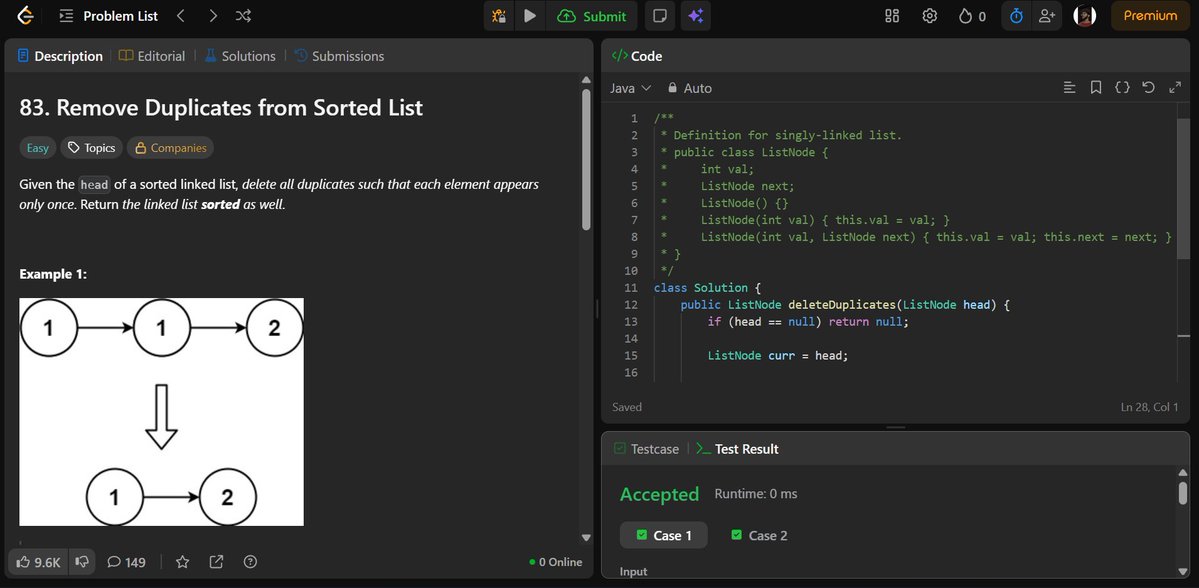Select Case 2 in the test results
1199x588 pixels.
(x=759, y=535)
